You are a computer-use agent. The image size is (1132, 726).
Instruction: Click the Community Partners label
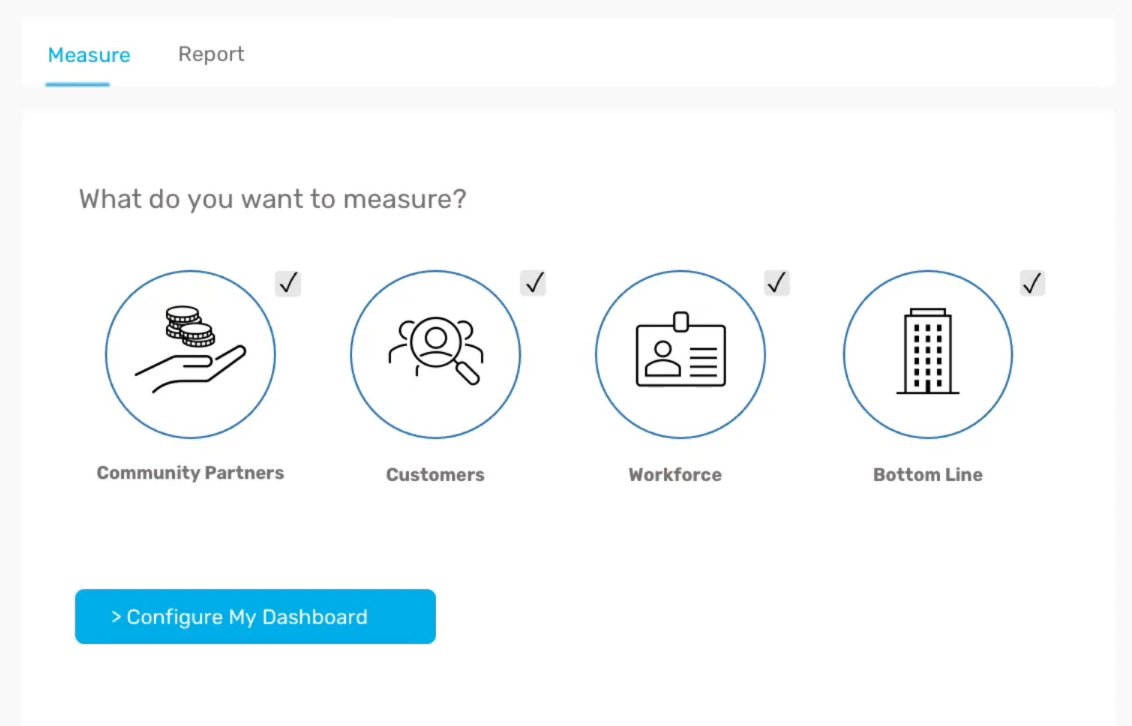click(191, 473)
